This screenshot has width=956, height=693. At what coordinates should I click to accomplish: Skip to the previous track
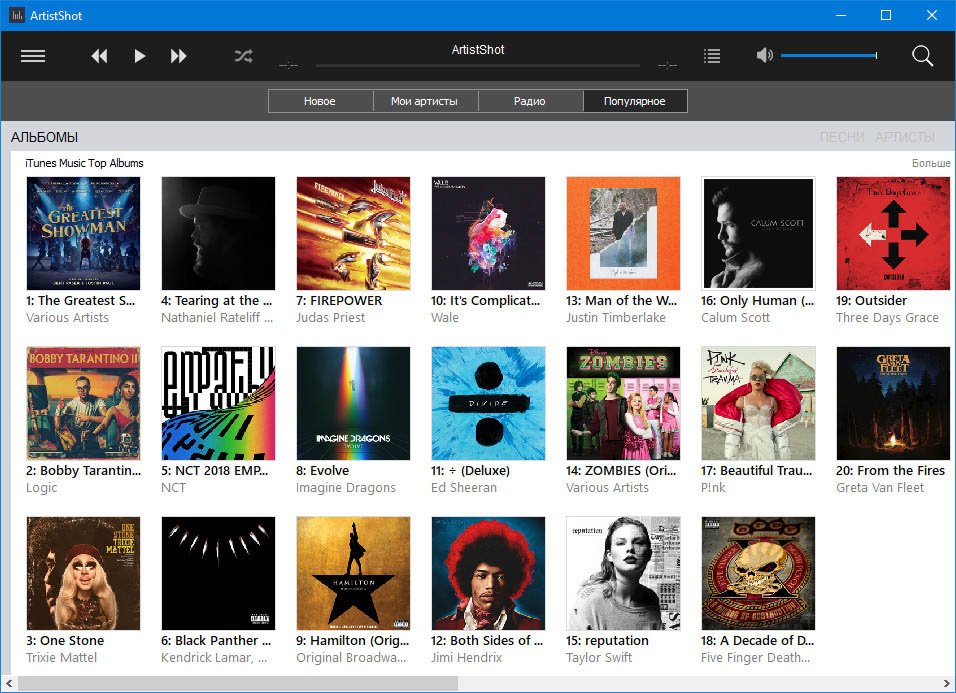(99, 56)
